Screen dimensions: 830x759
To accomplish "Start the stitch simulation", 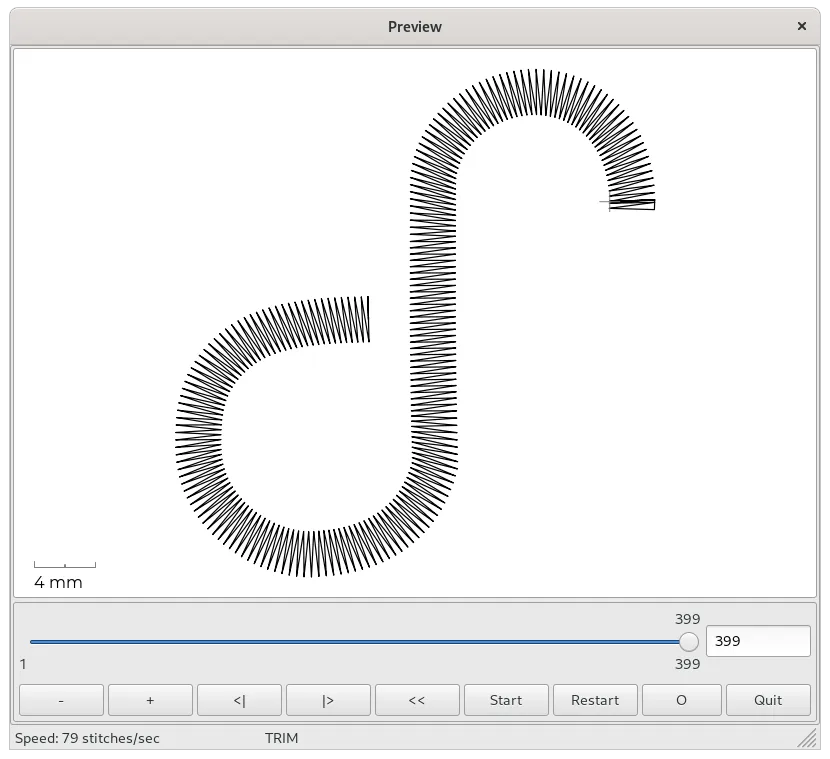I will 506,700.
